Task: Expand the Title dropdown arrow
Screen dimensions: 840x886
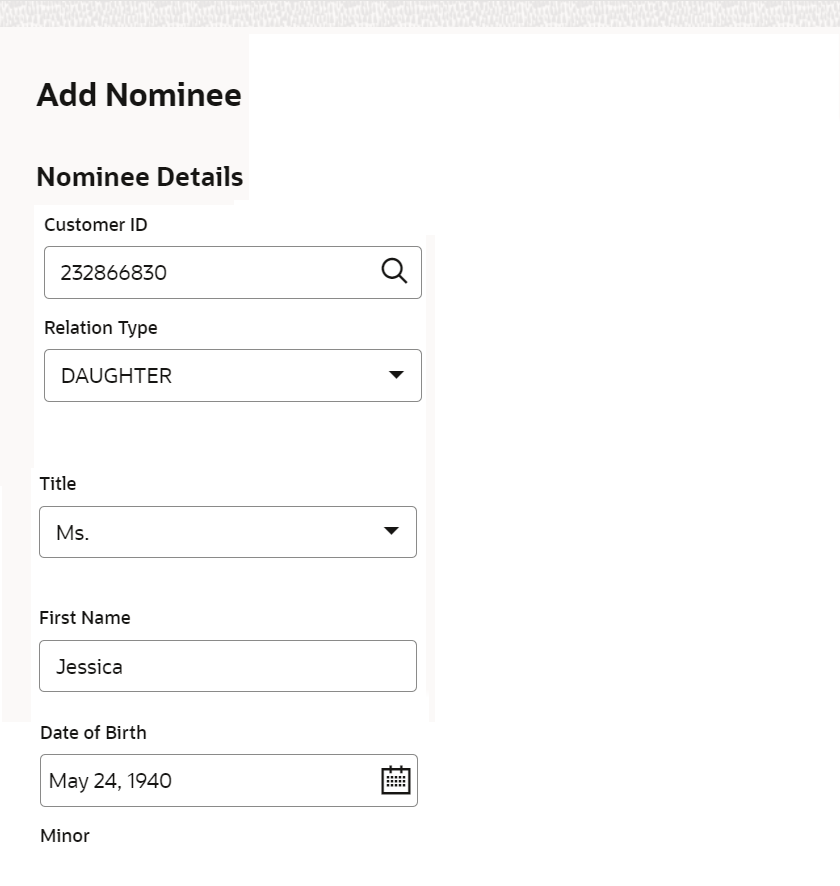Action: pos(391,531)
